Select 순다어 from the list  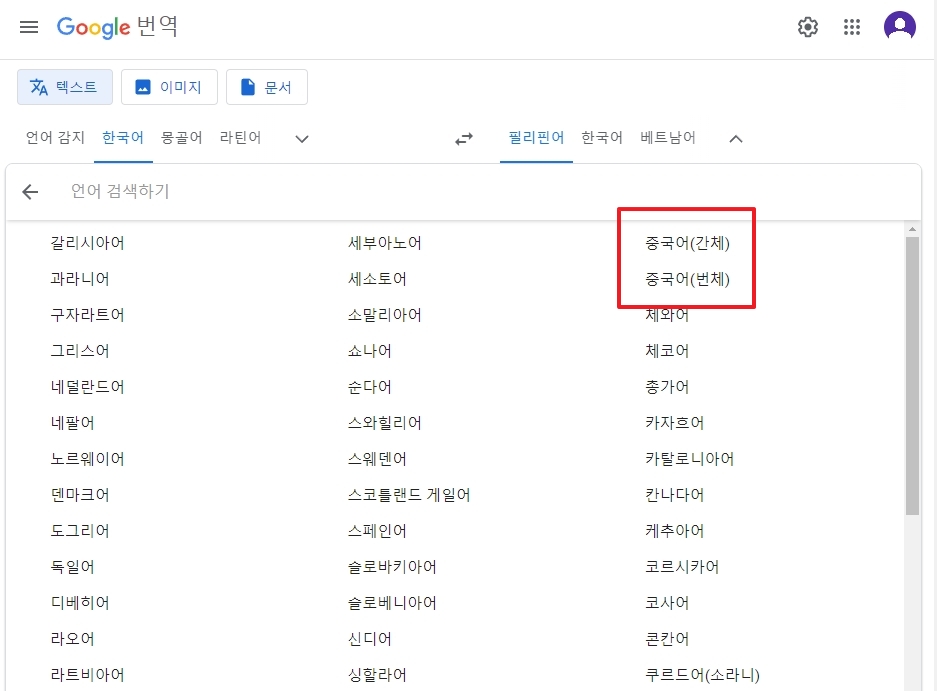pyautogui.click(x=370, y=387)
